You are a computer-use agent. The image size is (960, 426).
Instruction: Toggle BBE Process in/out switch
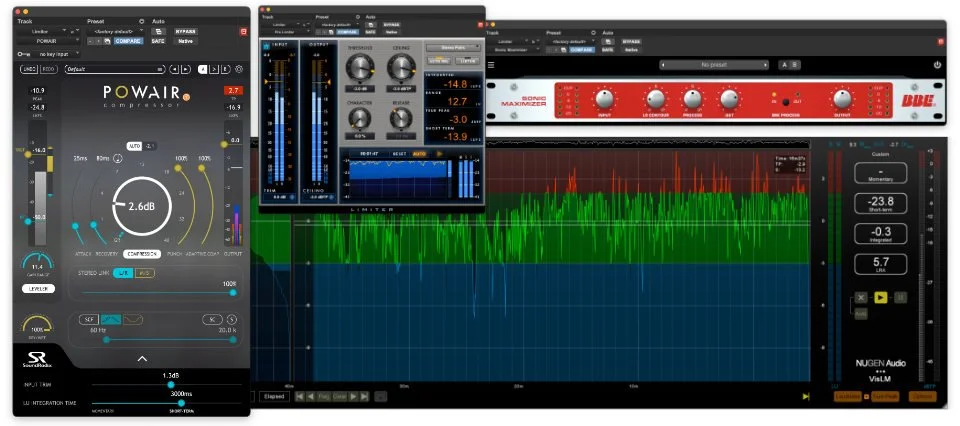coord(786,102)
